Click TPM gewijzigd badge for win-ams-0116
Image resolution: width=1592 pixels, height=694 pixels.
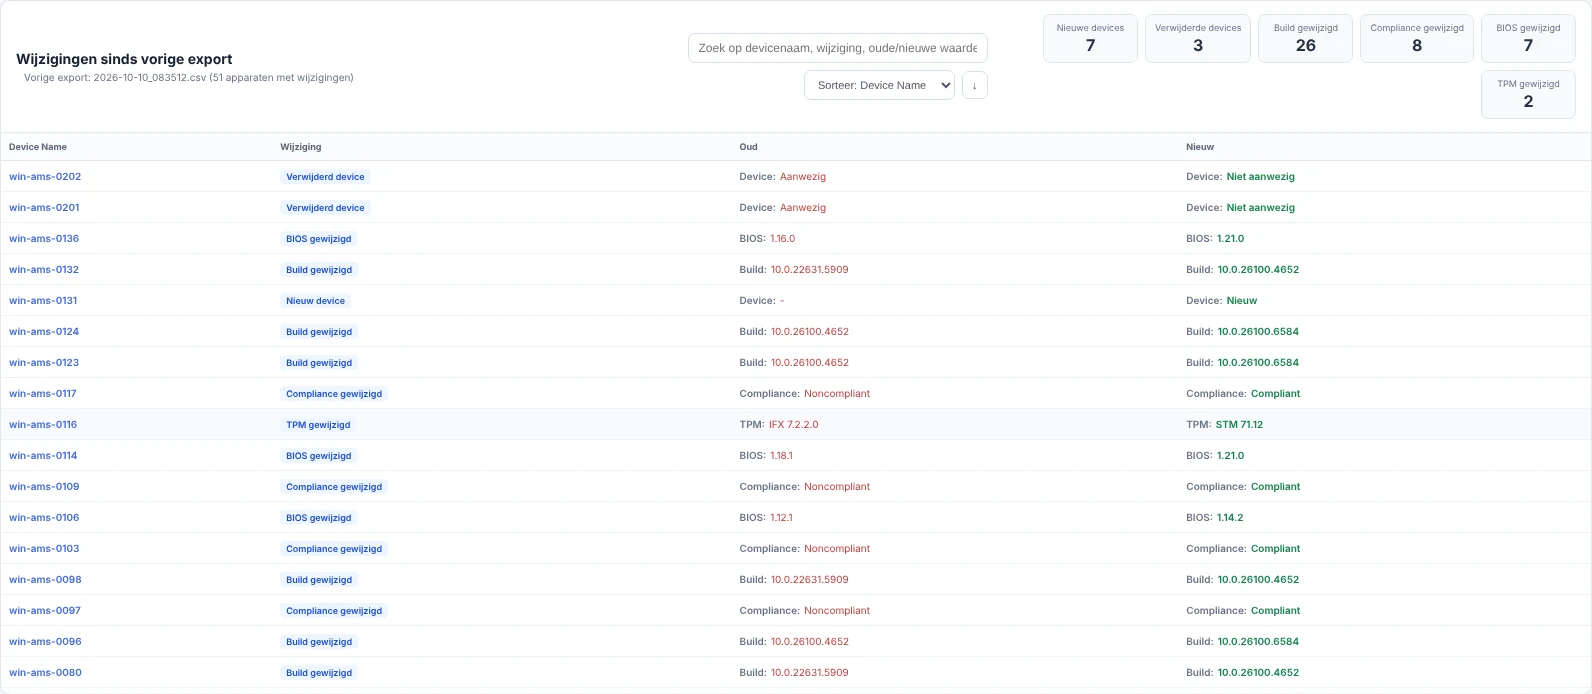[318, 425]
